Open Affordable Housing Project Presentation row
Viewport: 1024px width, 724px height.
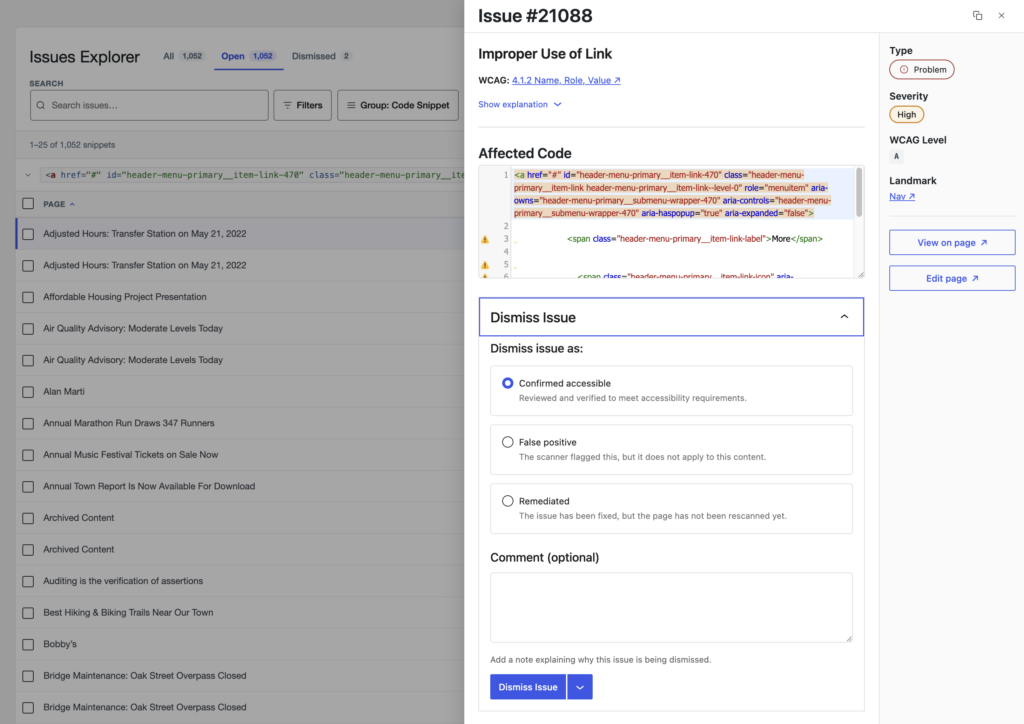click(125, 296)
